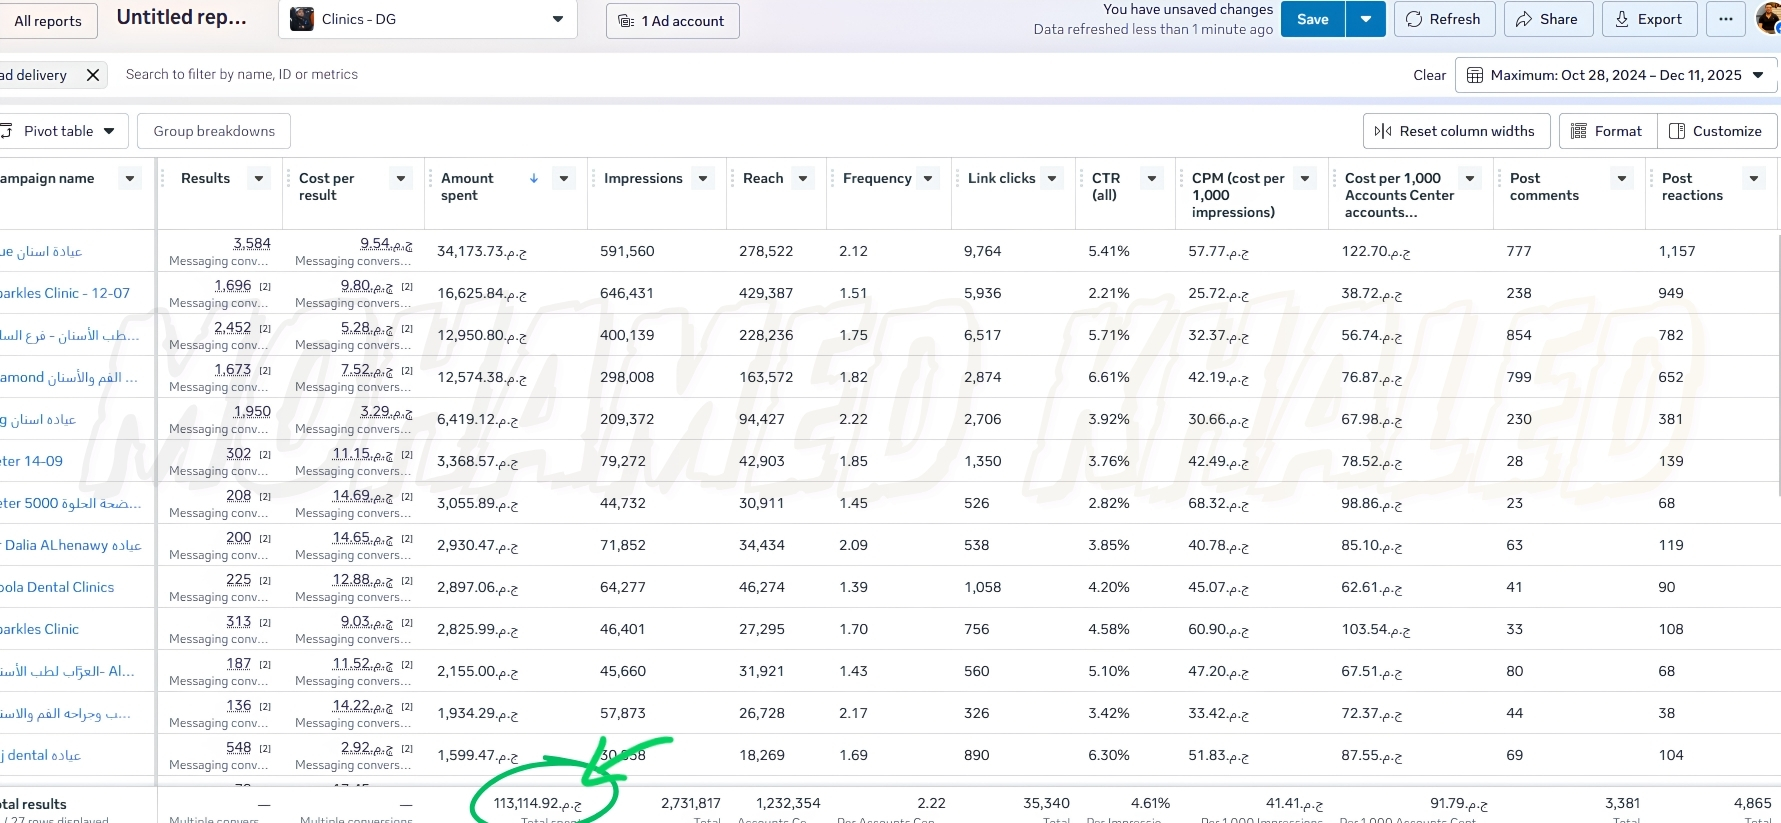The image size is (1781, 823).
Task: Open Link clicks column menu arrow
Action: pyautogui.click(x=1052, y=179)
